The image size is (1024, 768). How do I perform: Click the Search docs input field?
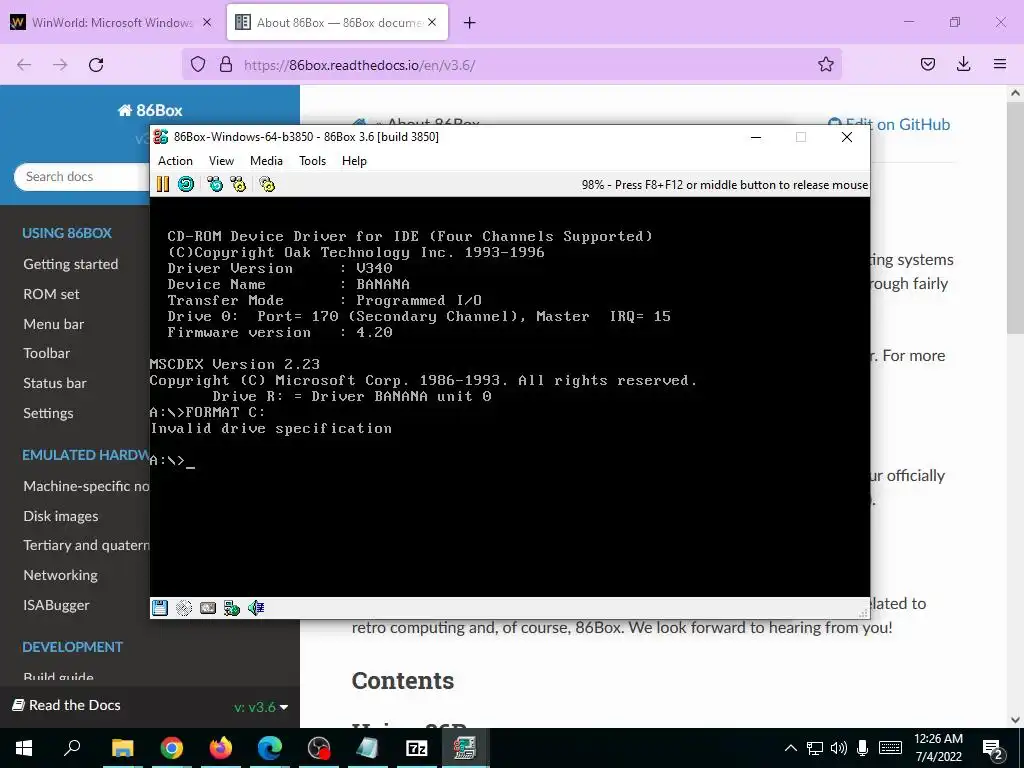tap(82, 177)
